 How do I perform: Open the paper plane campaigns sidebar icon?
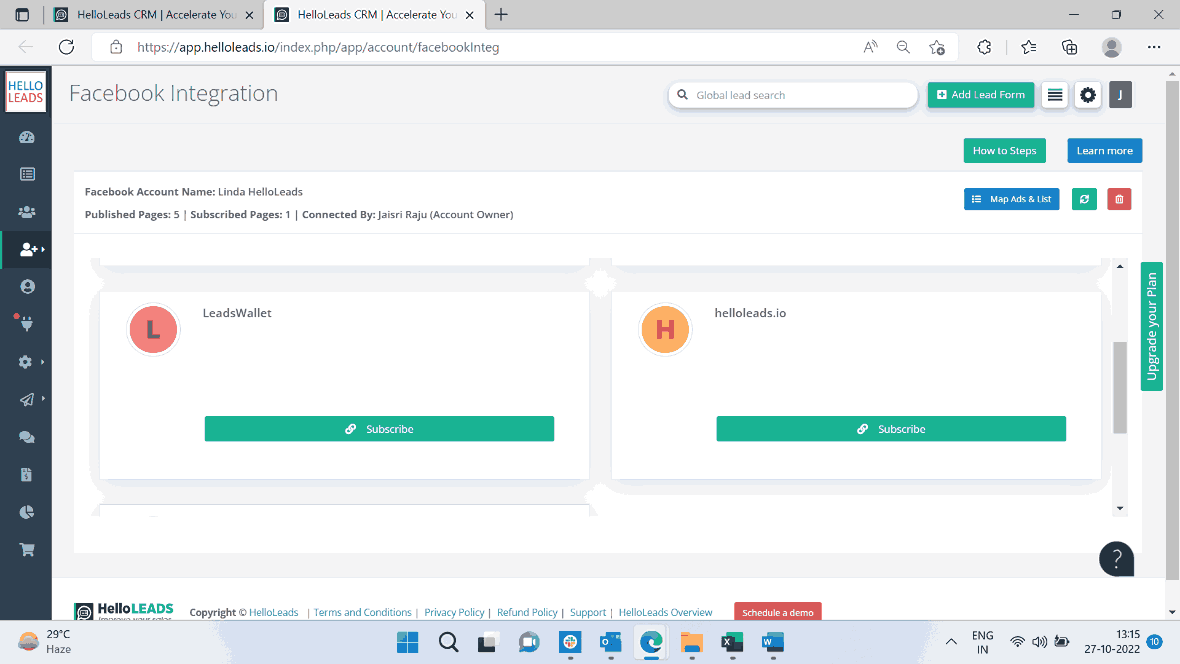tap(26, 400)
